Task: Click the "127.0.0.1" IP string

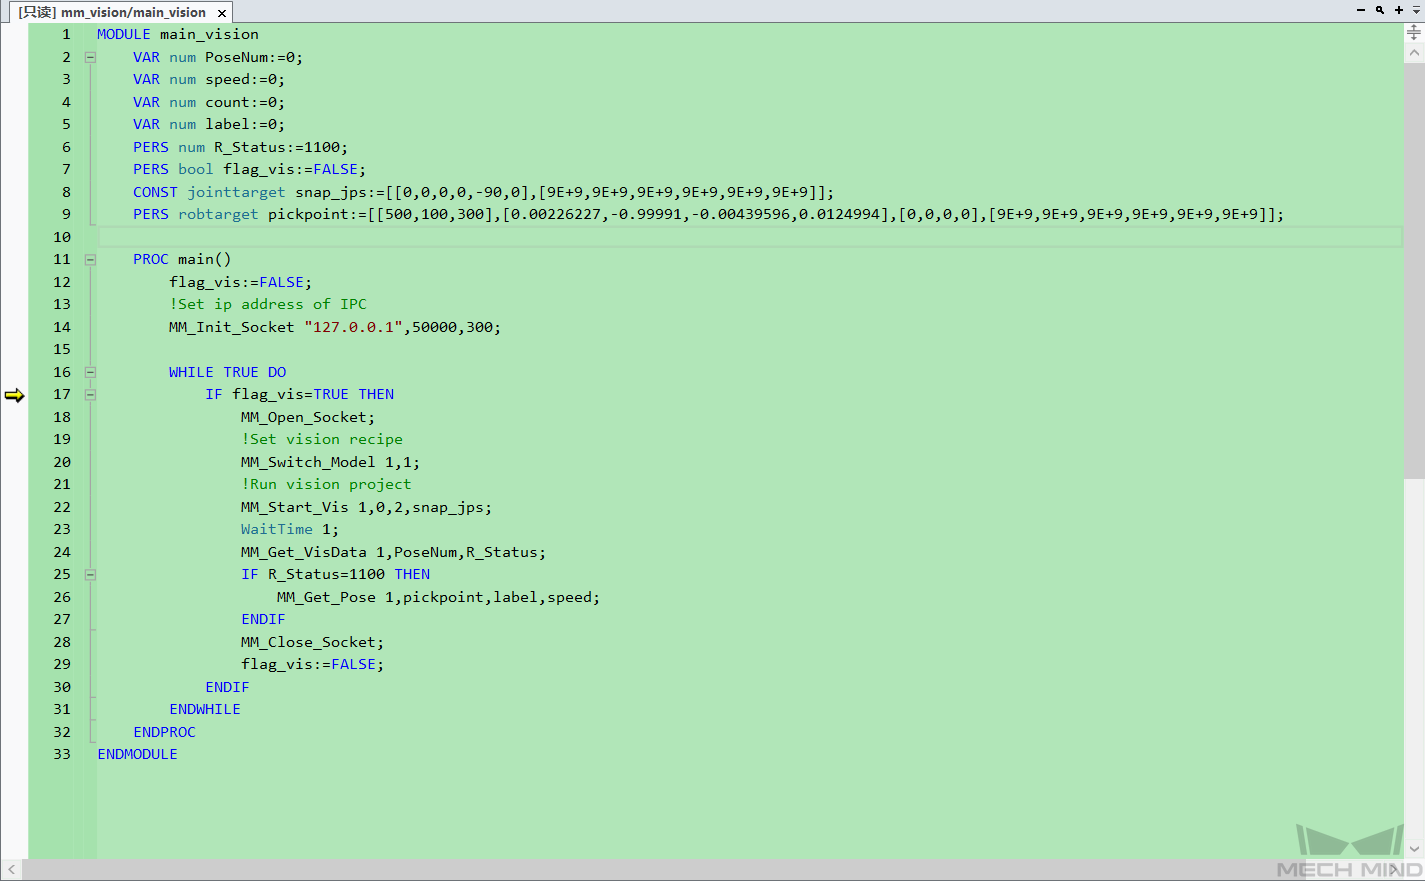Action: point(353,327)
